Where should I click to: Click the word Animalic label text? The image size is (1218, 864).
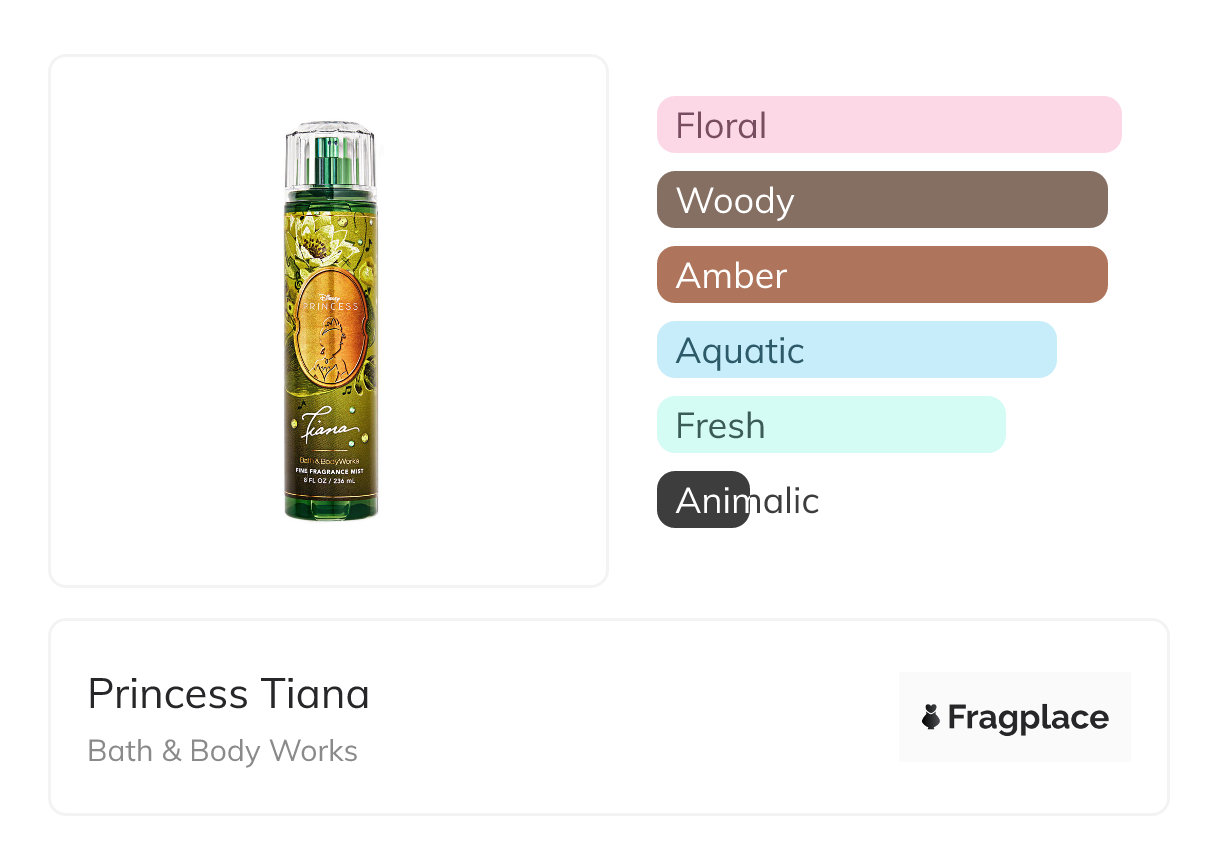point(747,500)
